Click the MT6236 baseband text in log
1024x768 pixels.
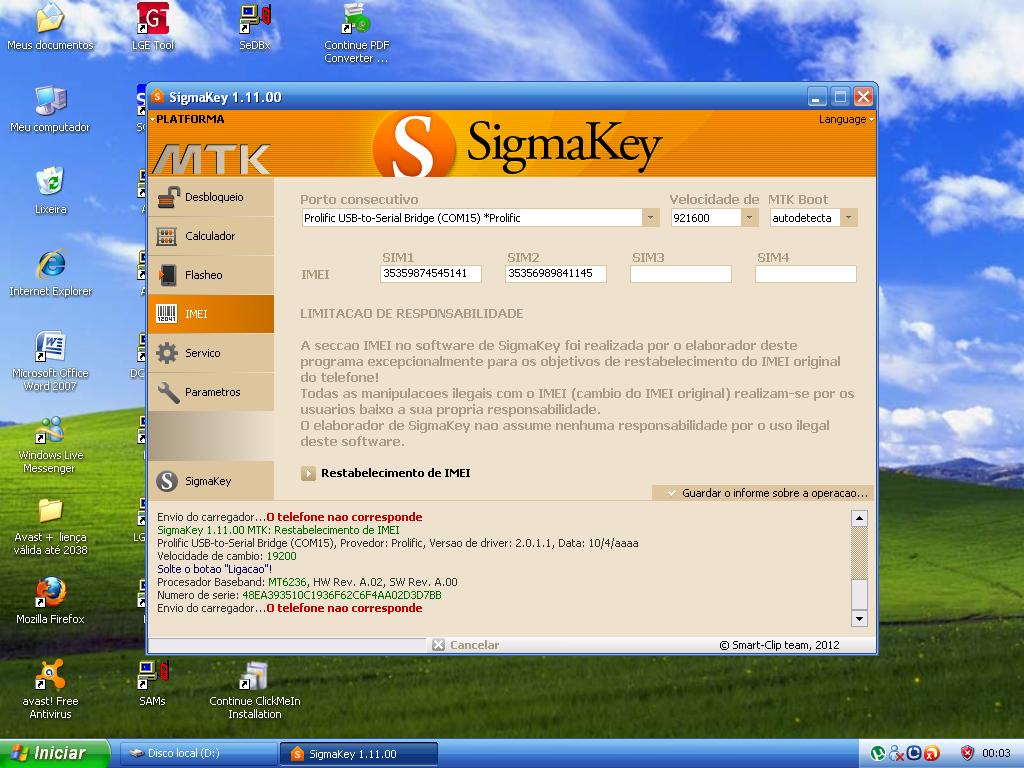click(287, 582)
